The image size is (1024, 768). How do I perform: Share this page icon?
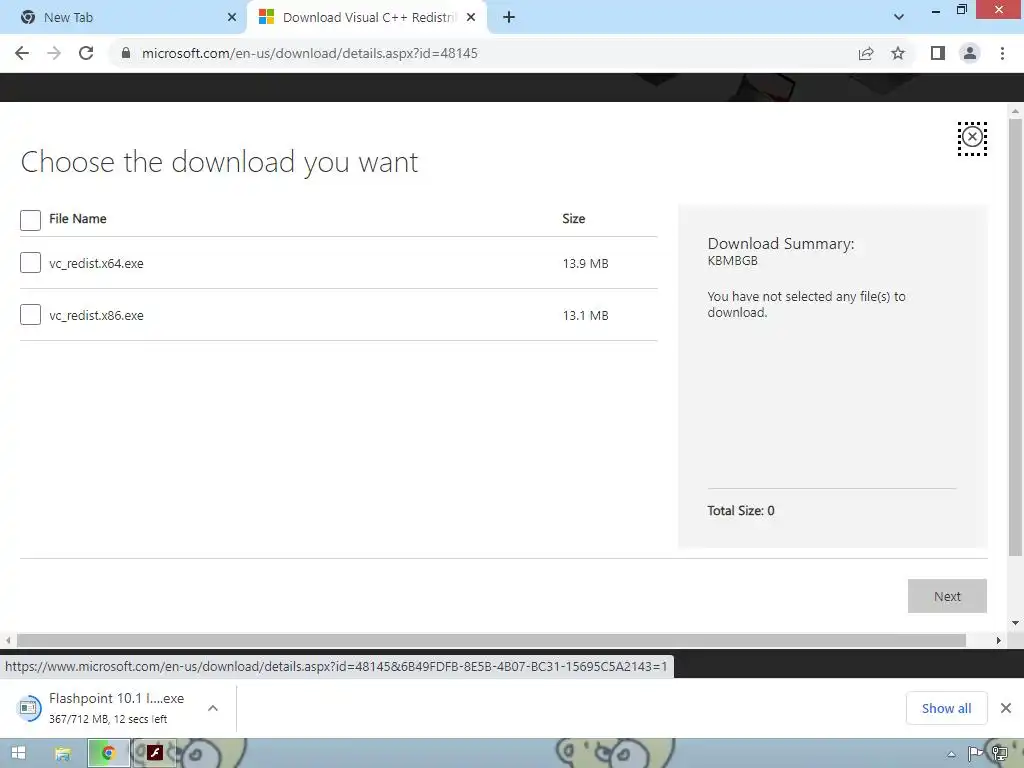[x=866, y=54]
